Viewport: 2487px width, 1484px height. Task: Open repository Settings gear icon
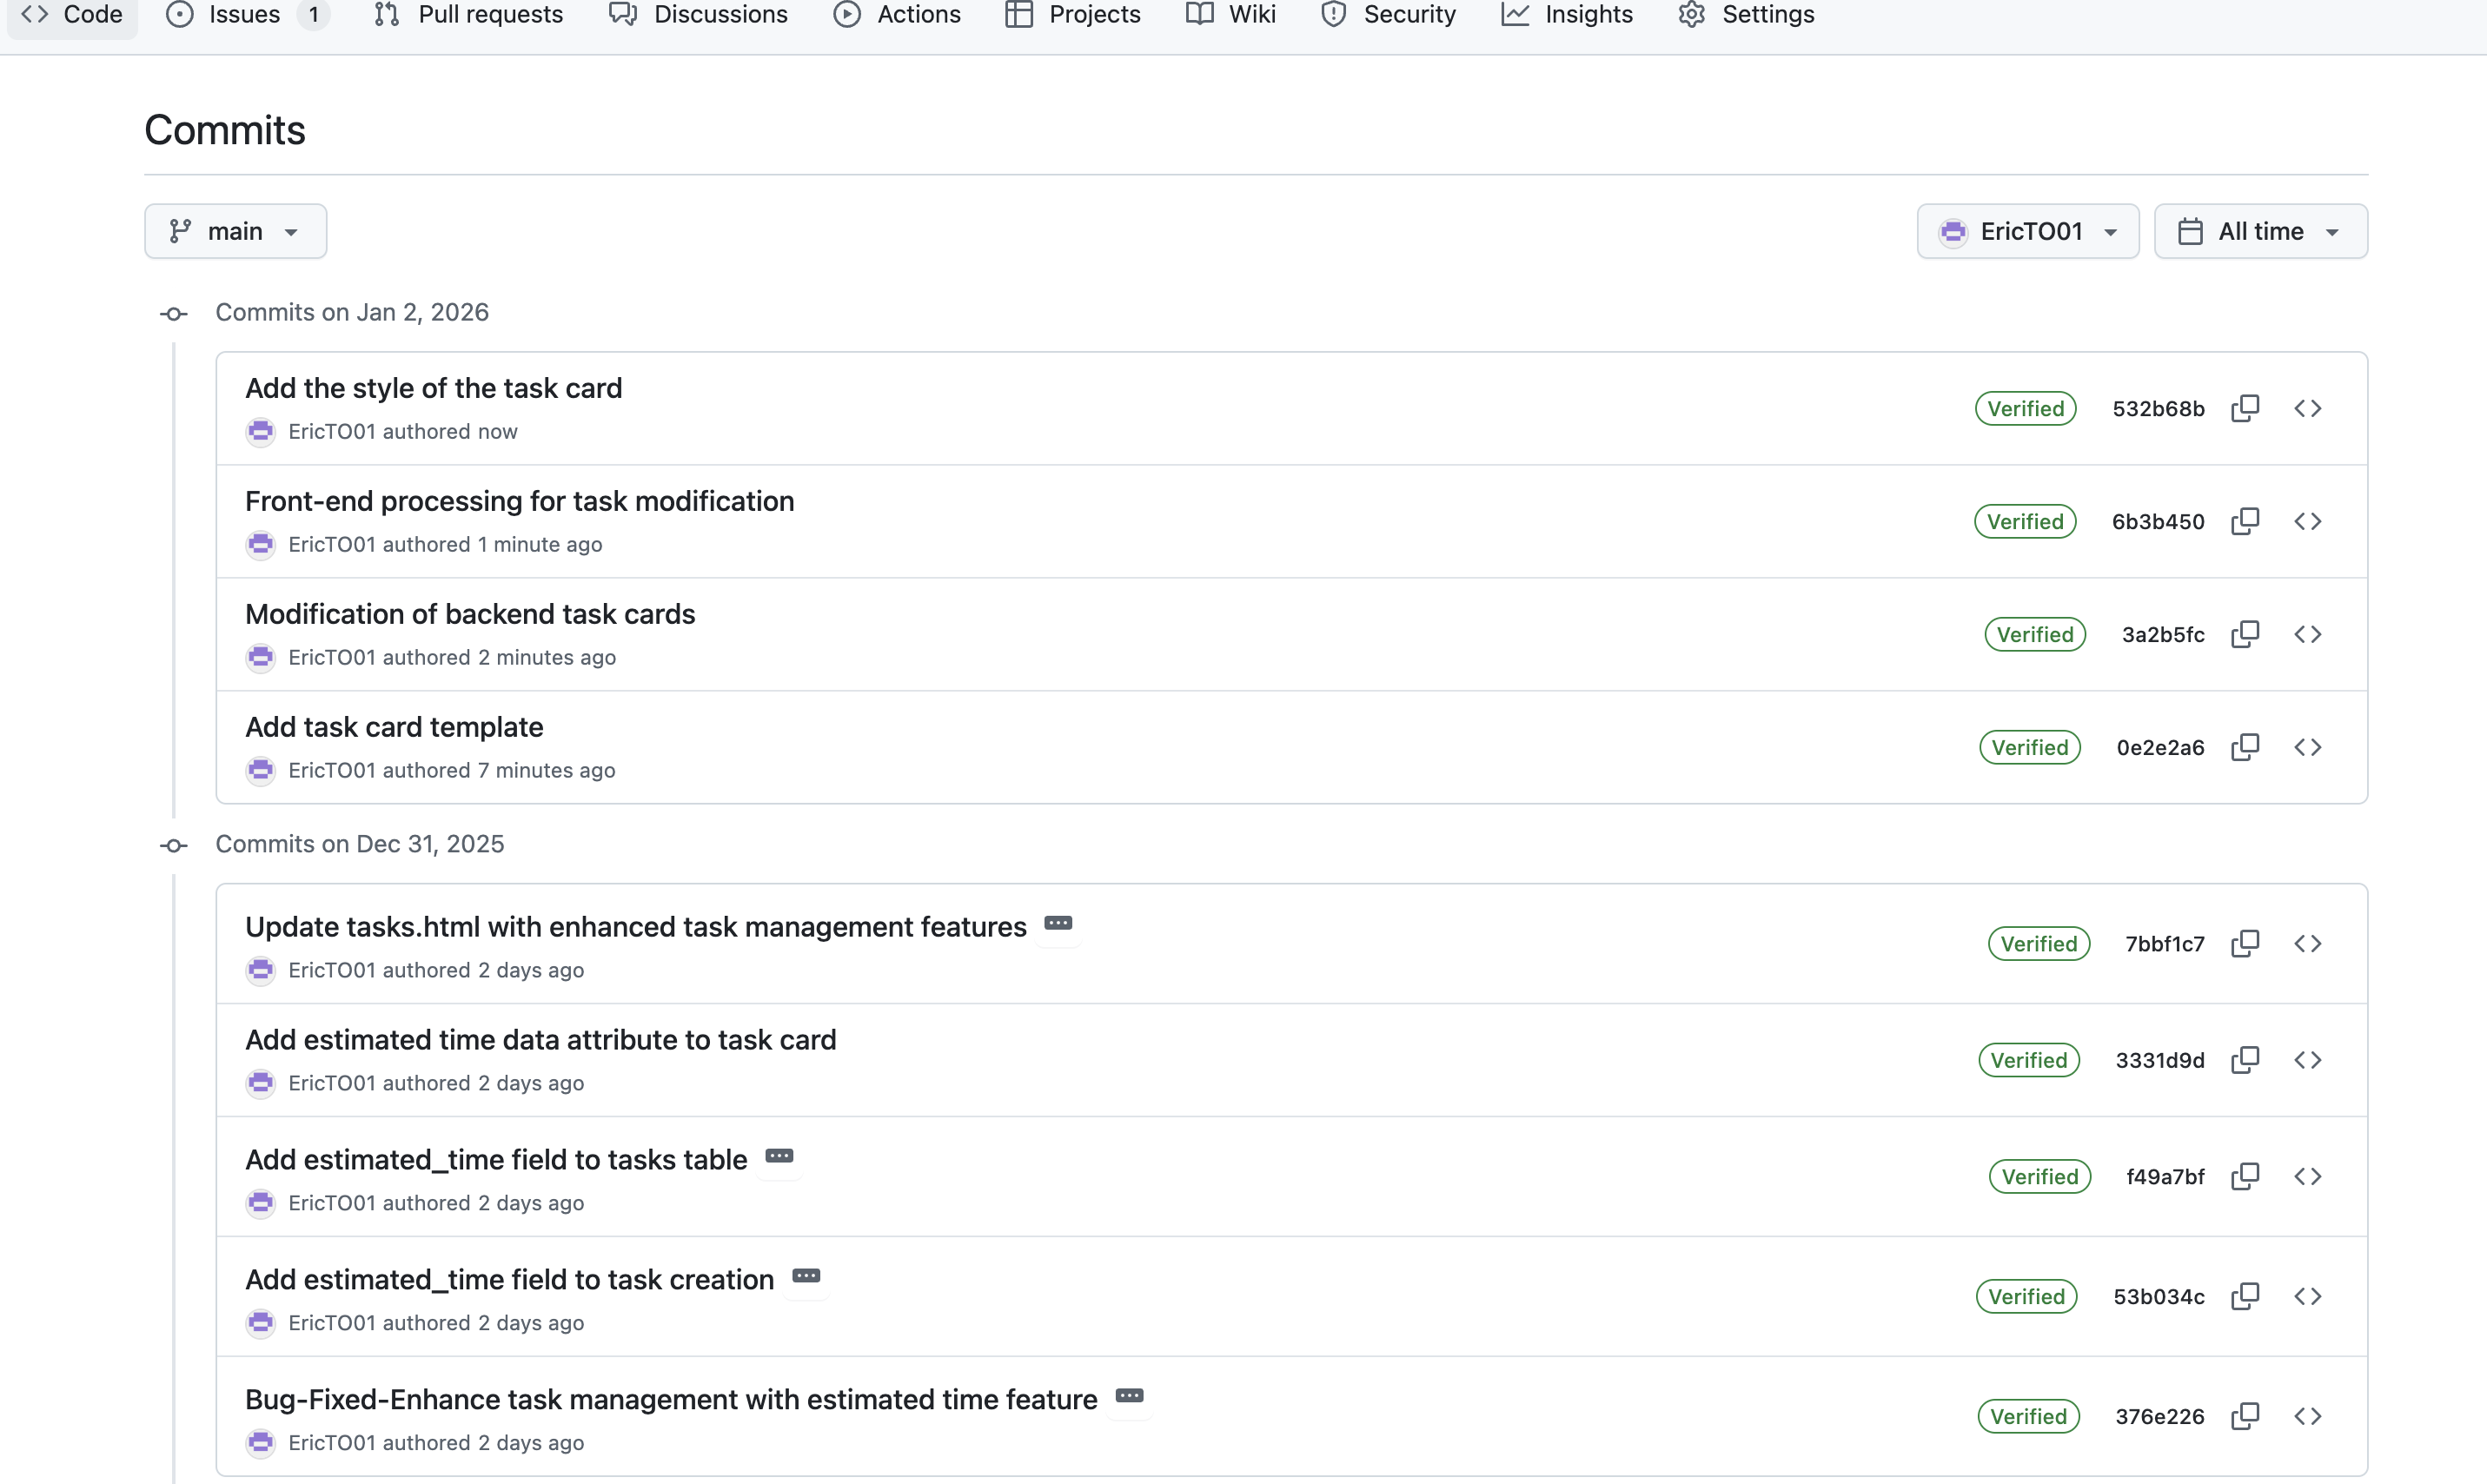1691,14
